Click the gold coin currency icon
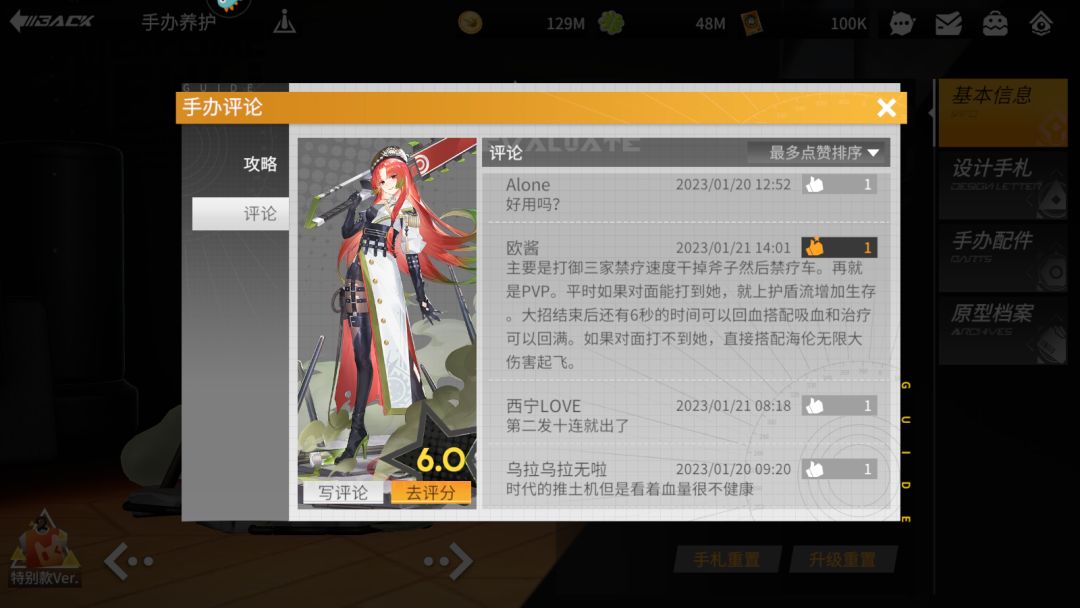 click(x=470, y=23)
